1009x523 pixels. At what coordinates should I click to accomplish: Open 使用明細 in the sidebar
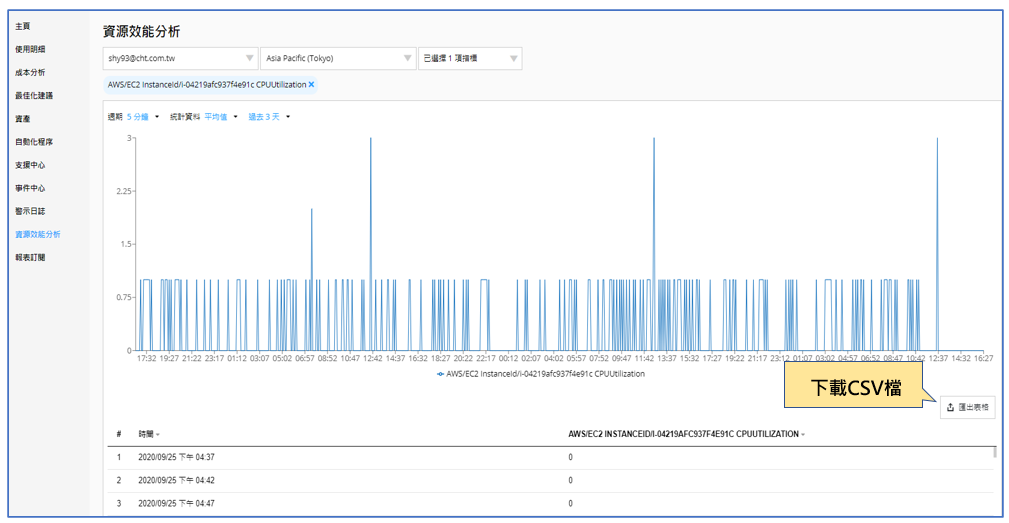point(30,49)
